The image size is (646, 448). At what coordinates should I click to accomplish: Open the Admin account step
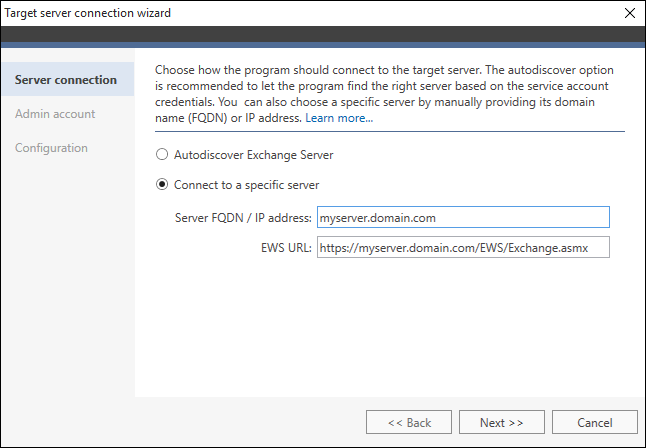[x=55, y=114]
